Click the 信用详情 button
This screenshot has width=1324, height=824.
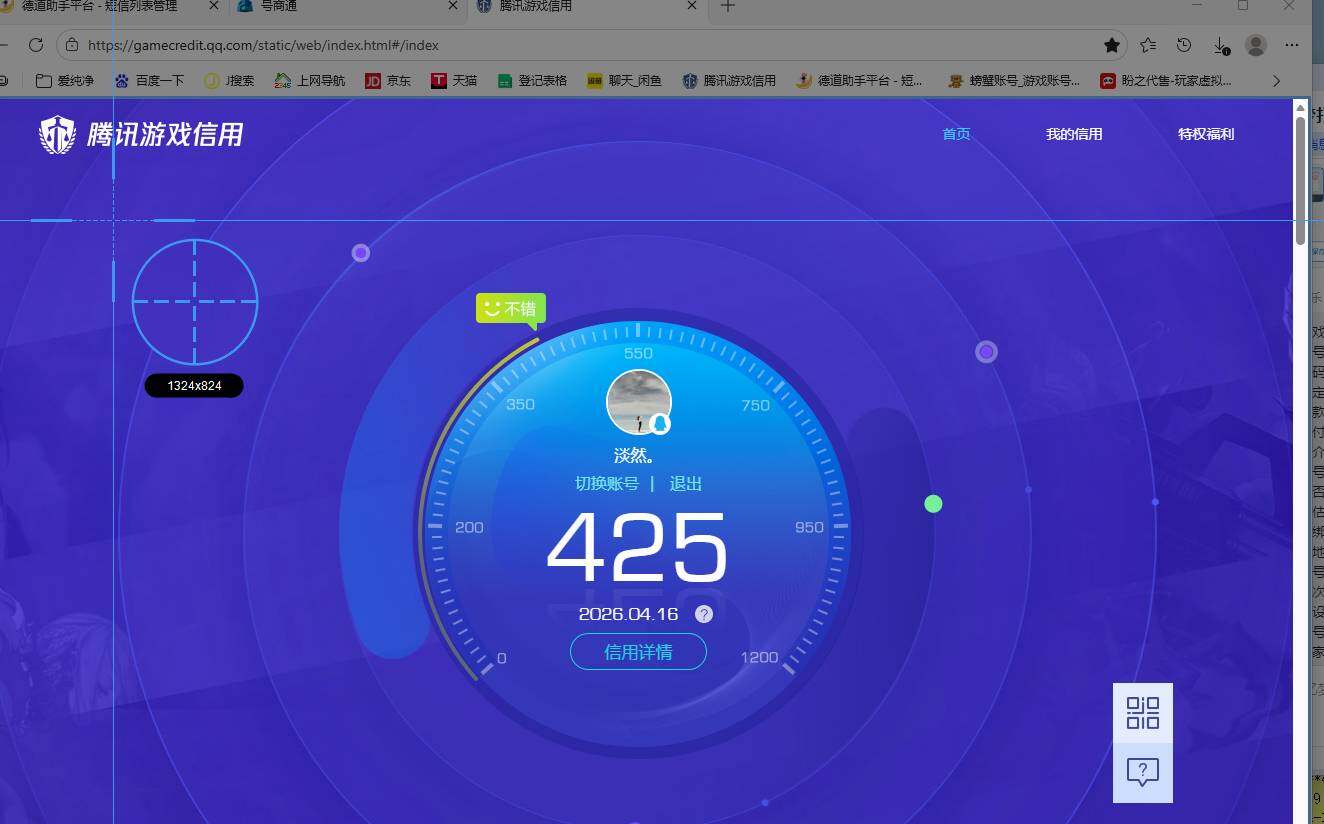click(638, 652)
